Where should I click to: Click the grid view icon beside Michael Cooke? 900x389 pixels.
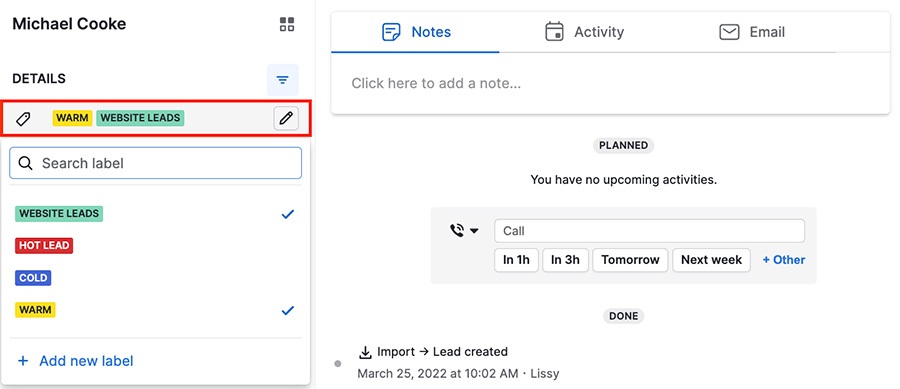pyautogui.click(x=286, y=24)
